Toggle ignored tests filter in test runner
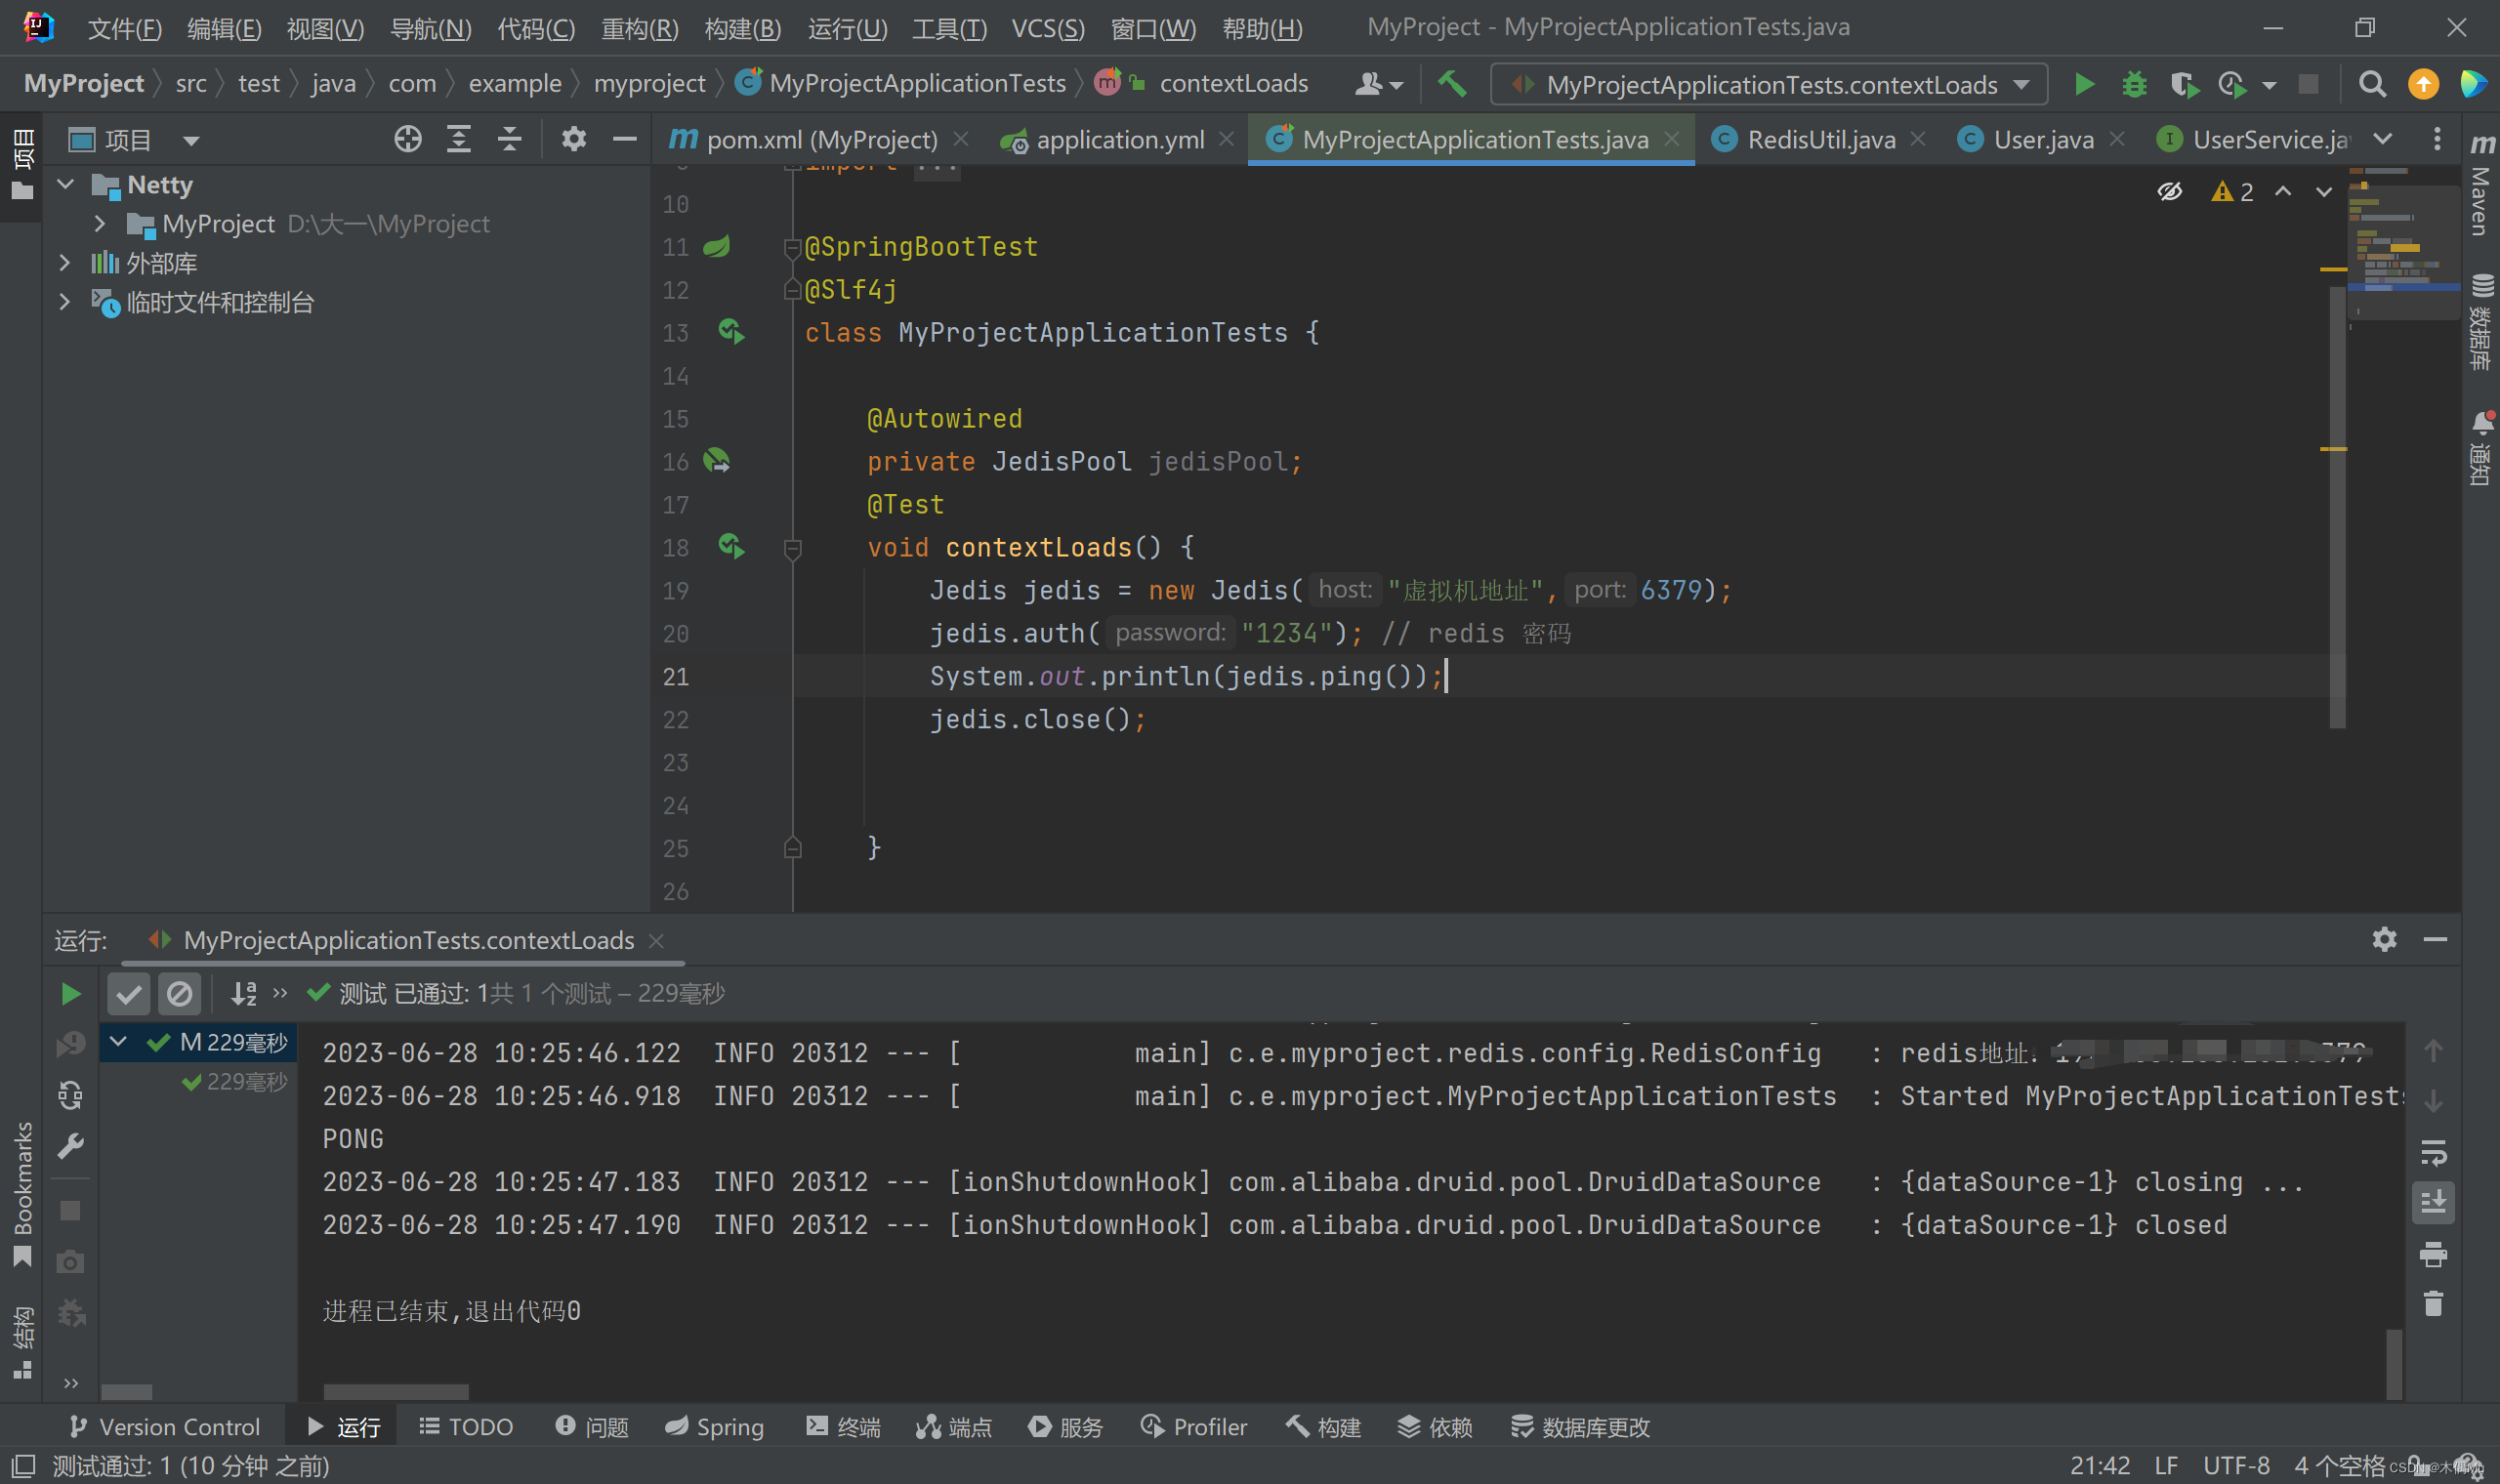The height and width of the screenshot is (1484, 2500). 180,993
